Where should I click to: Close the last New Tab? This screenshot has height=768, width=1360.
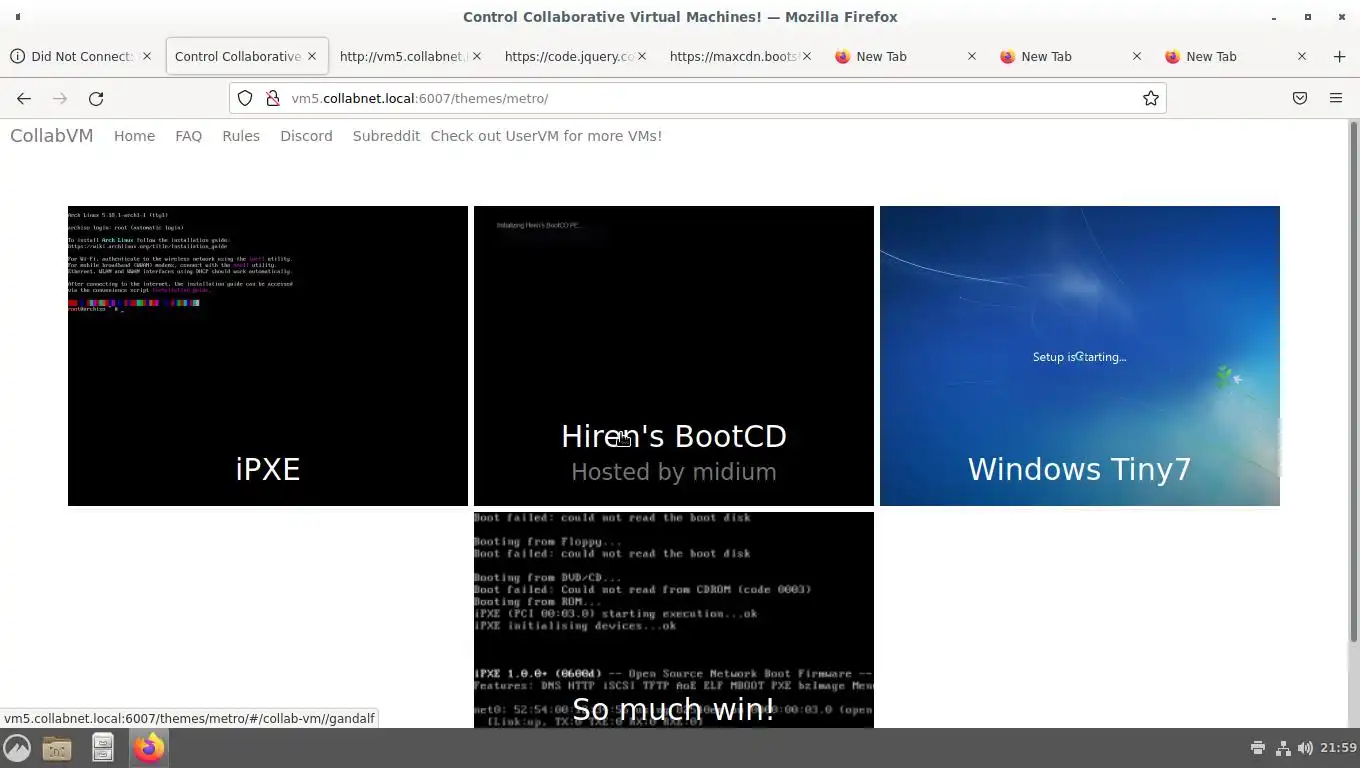[1302, 56]
